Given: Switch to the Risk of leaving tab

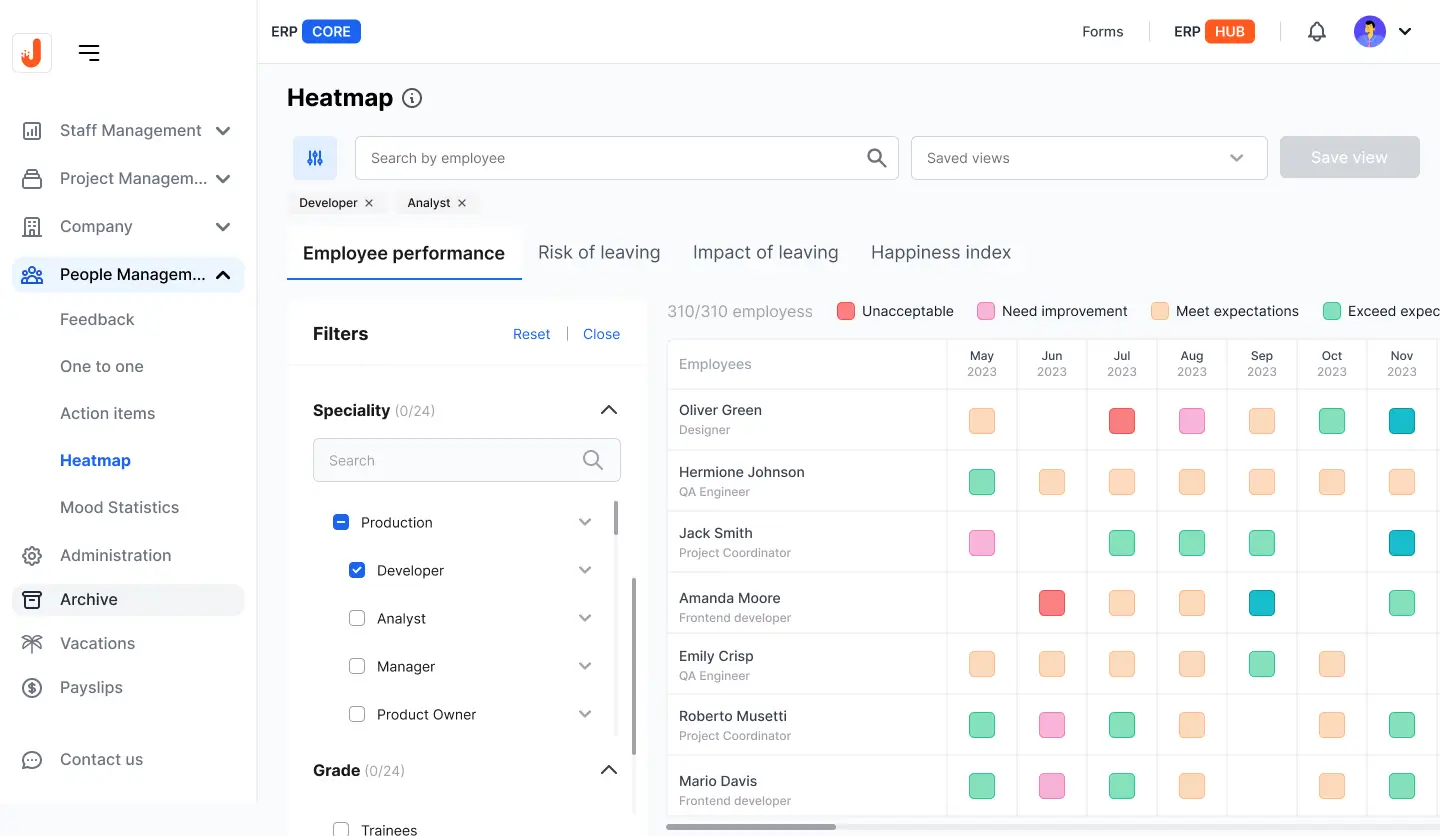Looking at the screenshot, I should pos(599,252).
